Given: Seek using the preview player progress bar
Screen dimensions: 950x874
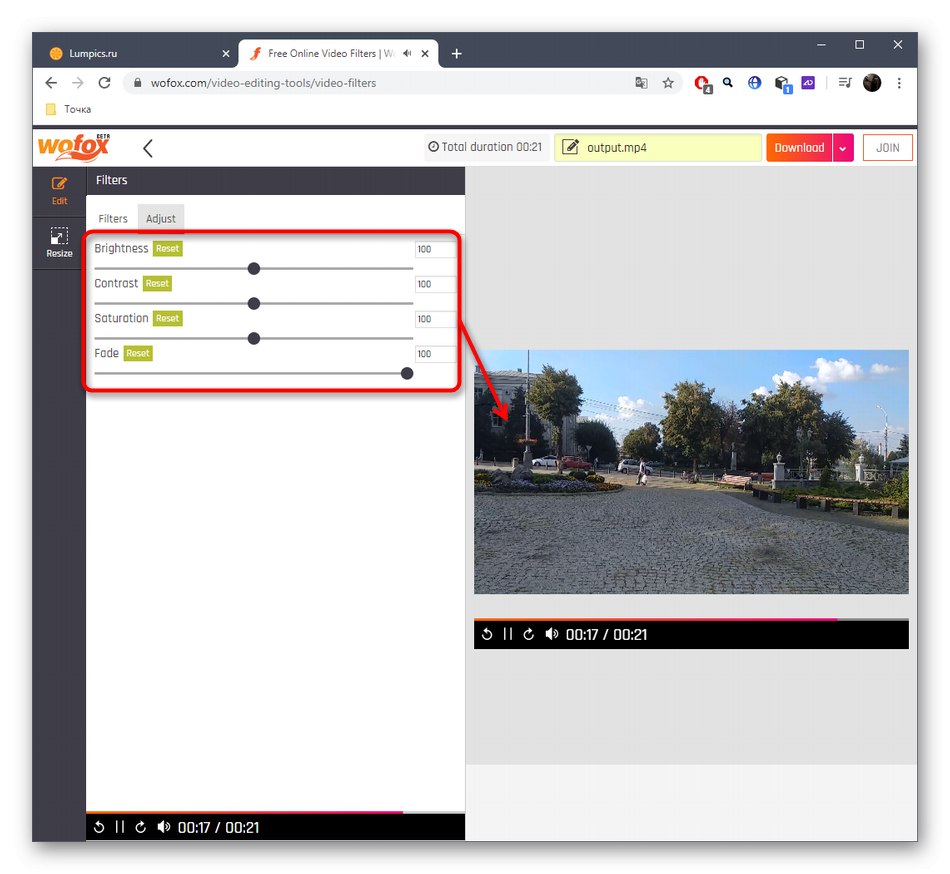Looking at the screenshot, I should click(x=691, y=620).
